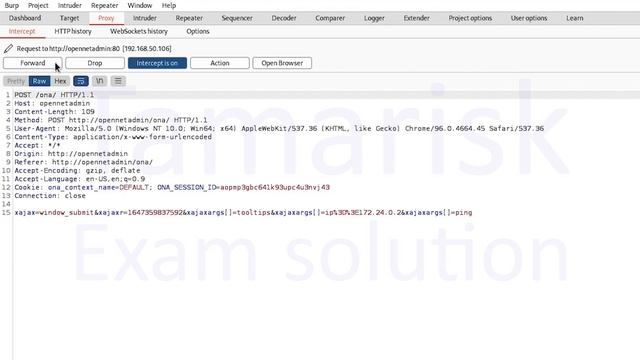Click the 'Accept-Encoding: gzip, deflate' line
Viewport: 640px width, 360px height.
point(78,171)
